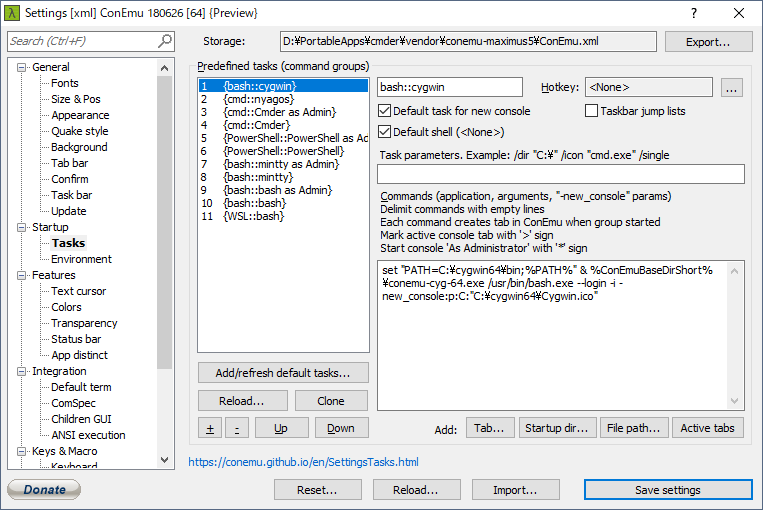763x510 pixels.
Task: Open the Transparency settings page
Action: 84,323
